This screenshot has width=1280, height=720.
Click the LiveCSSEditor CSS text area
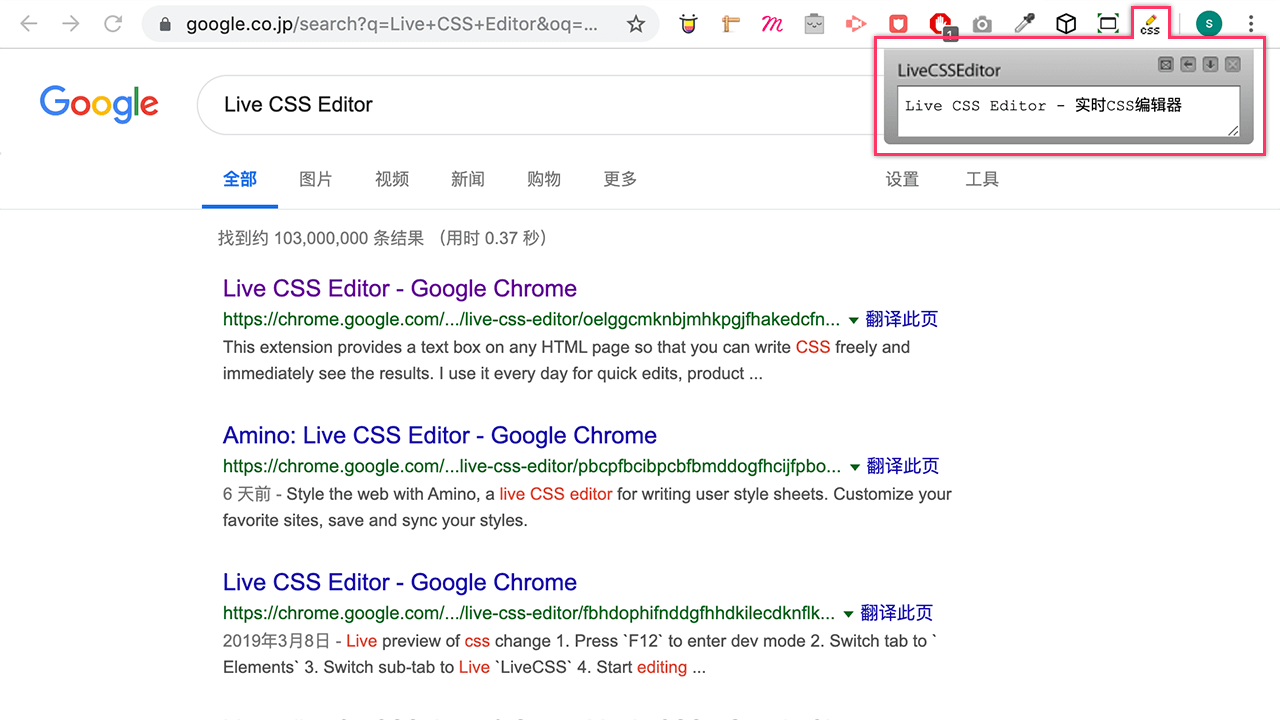click(1068, 111)
